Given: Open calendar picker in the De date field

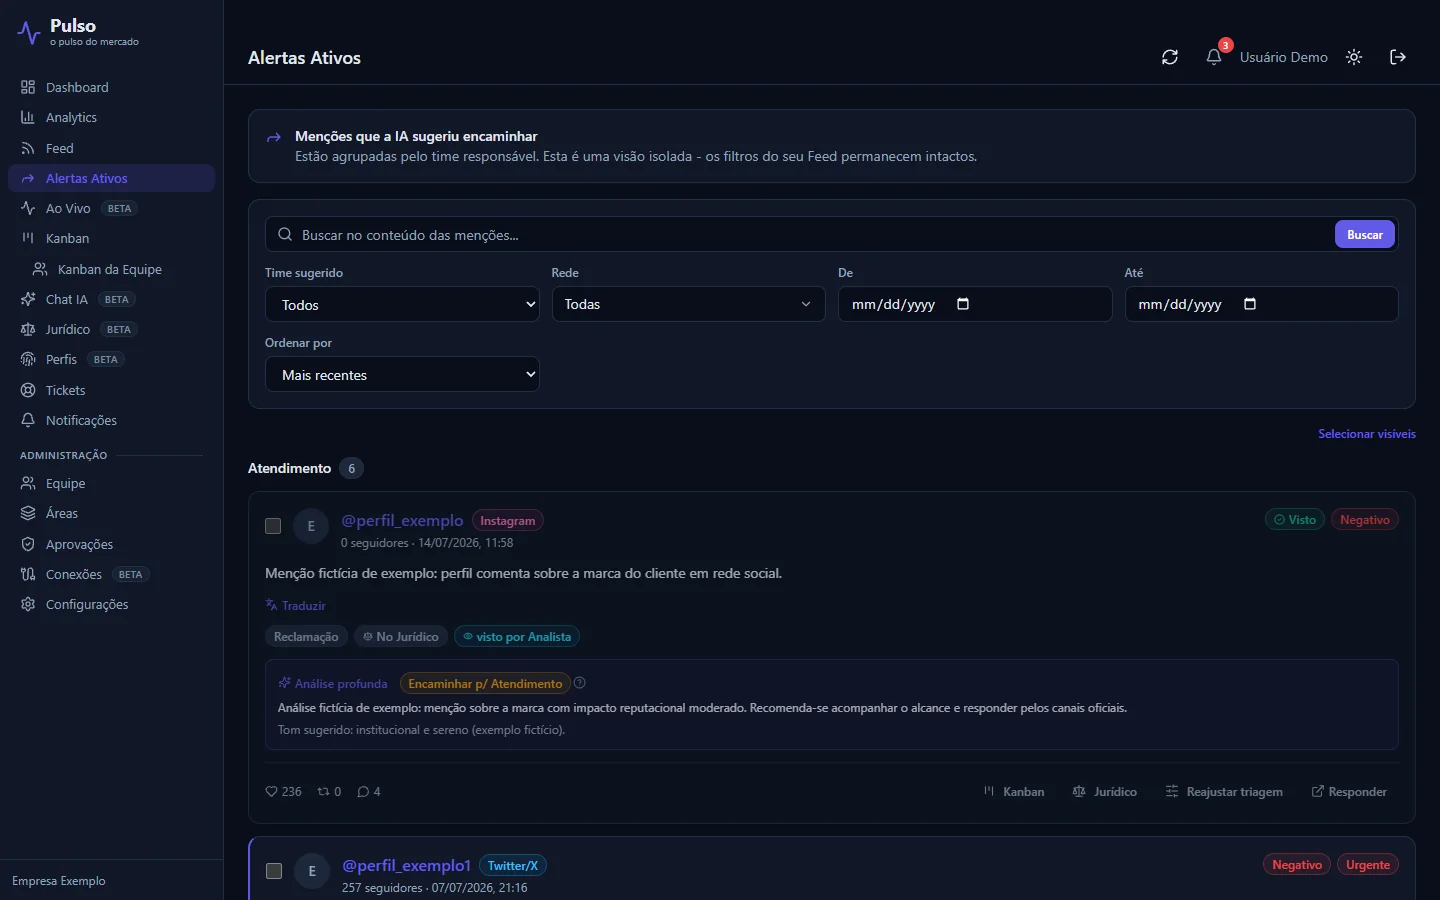Looking at the screenshot, I should (963, 304).
